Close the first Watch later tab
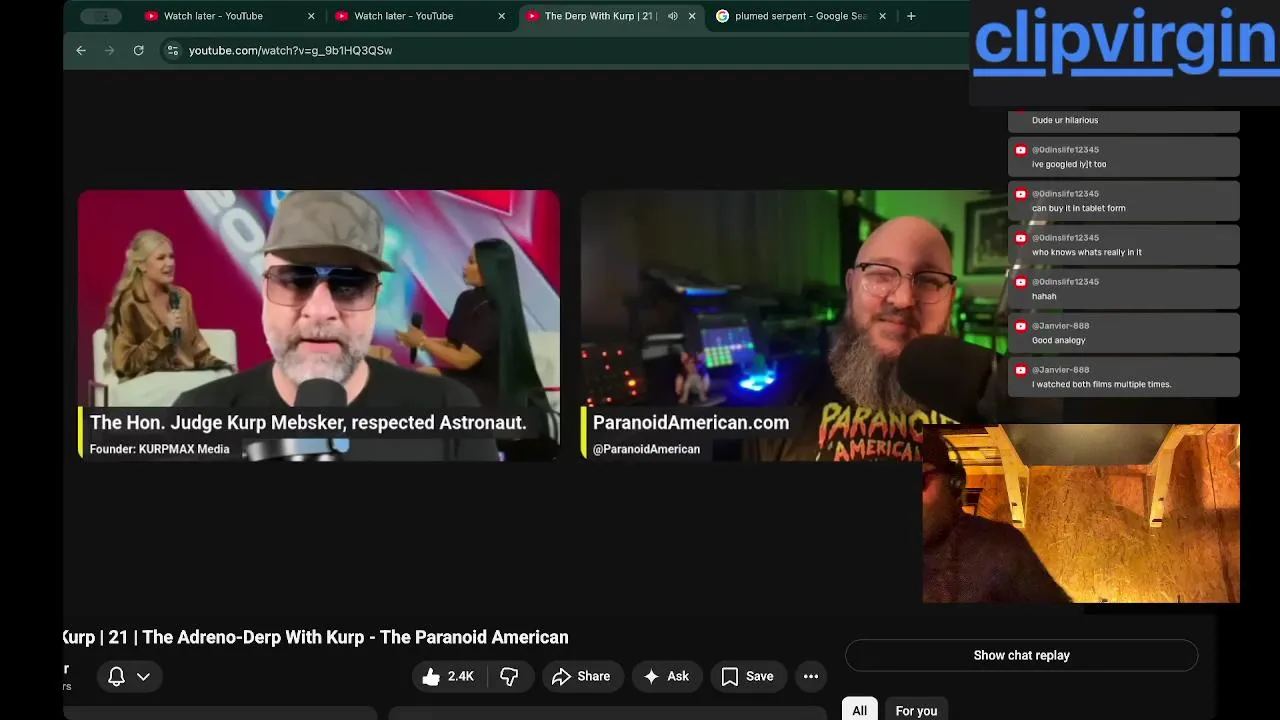The image size is (1280, 720). point(311,16)
